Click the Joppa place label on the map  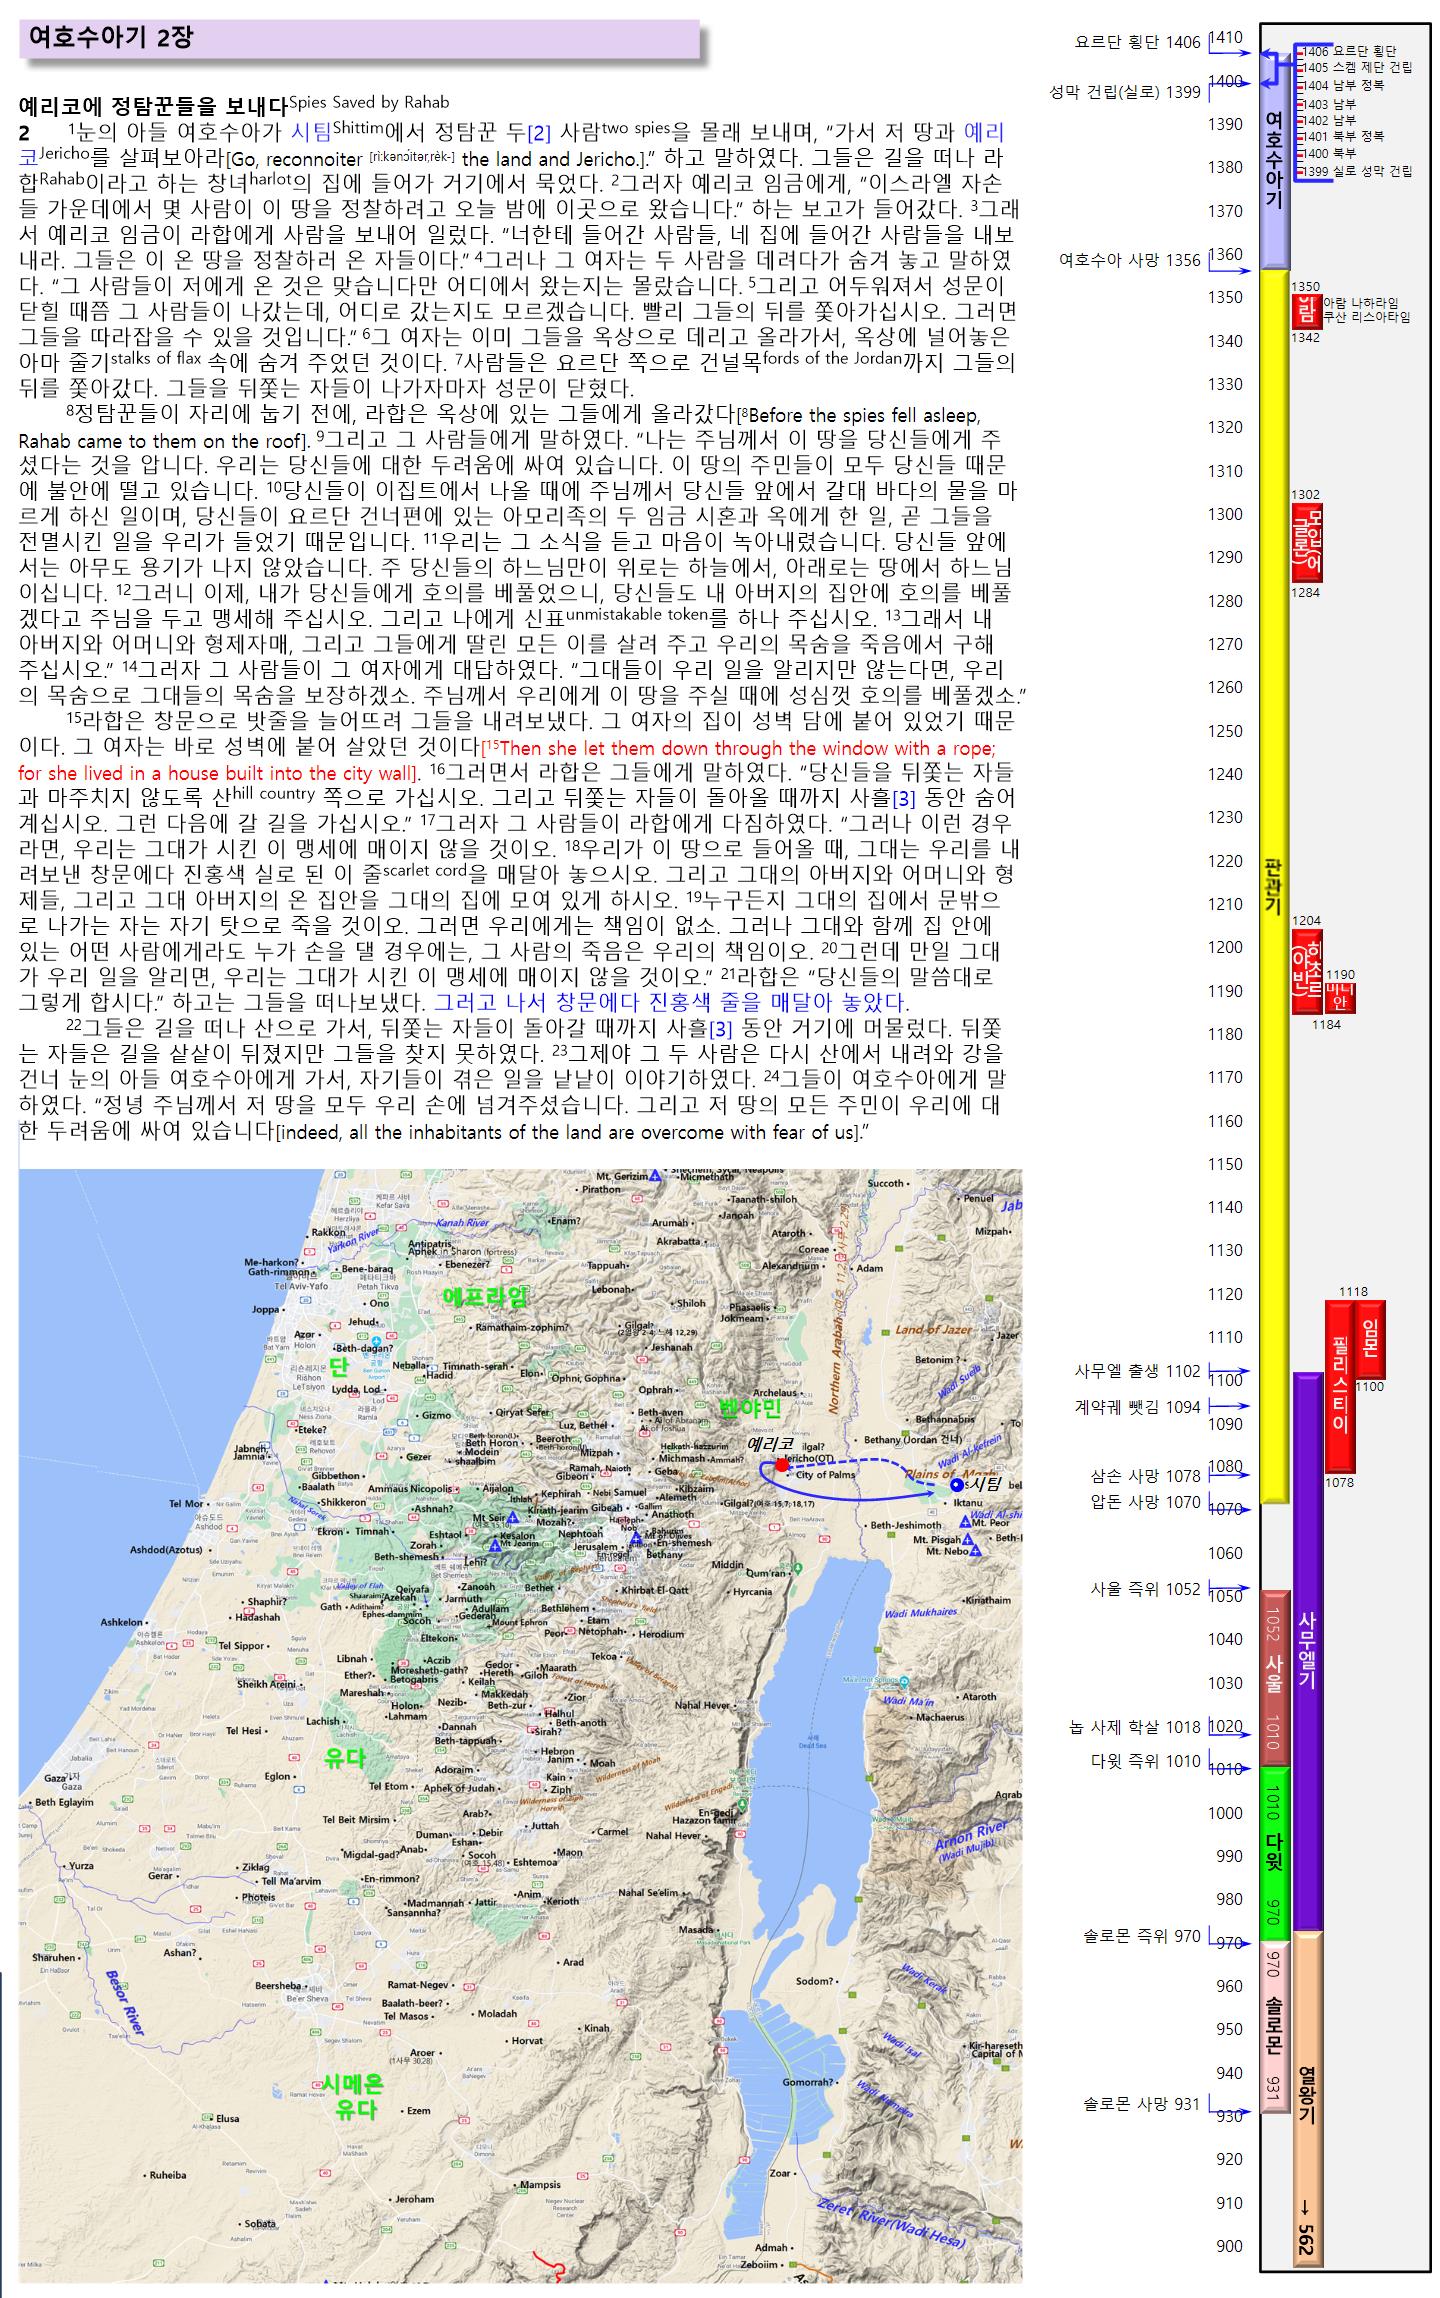tap(265, 1309)
